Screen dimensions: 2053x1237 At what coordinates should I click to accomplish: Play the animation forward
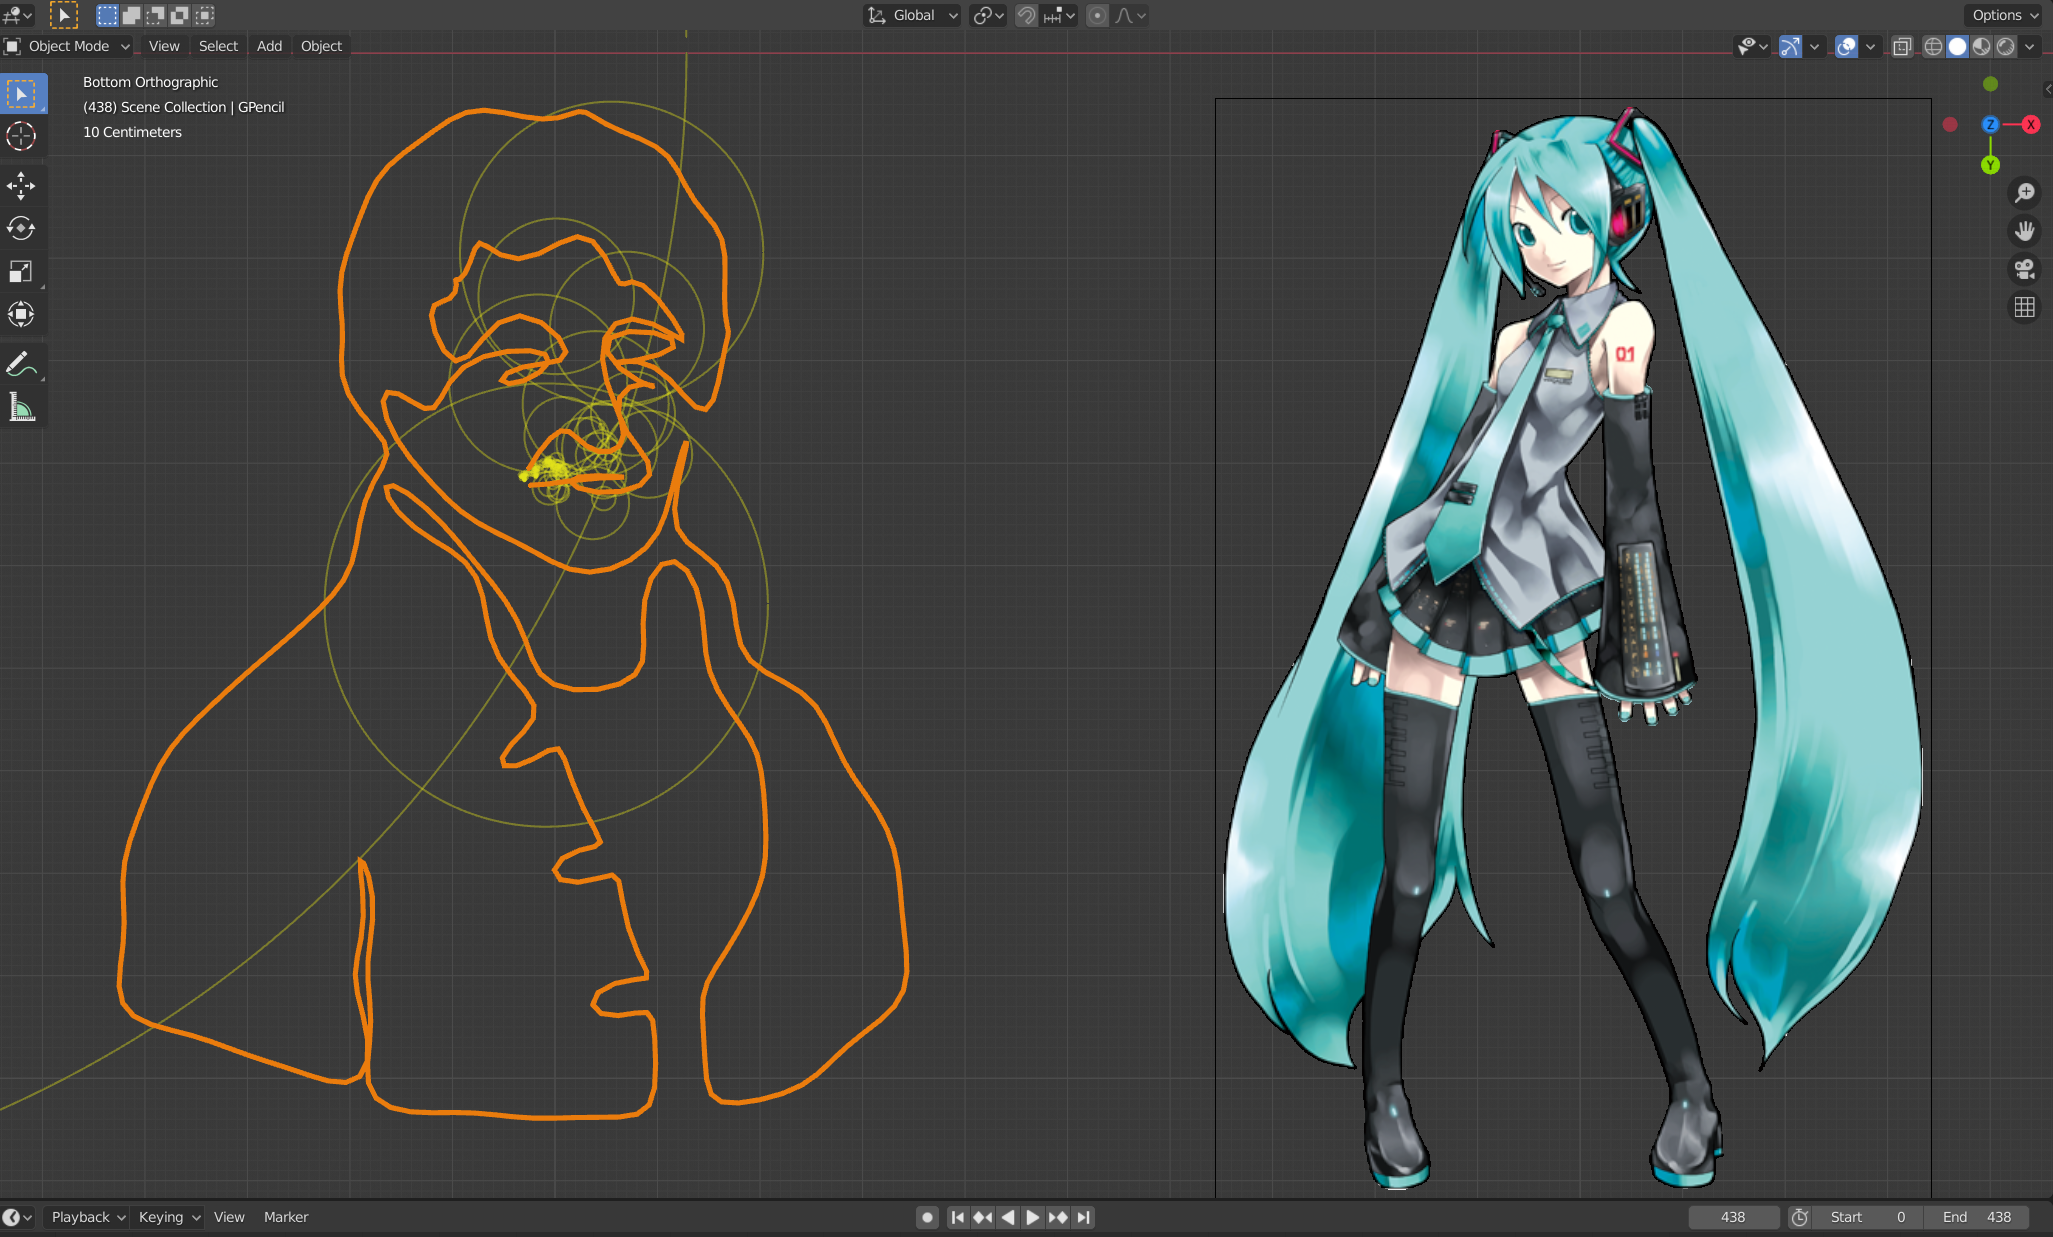coord(1033,1217)
